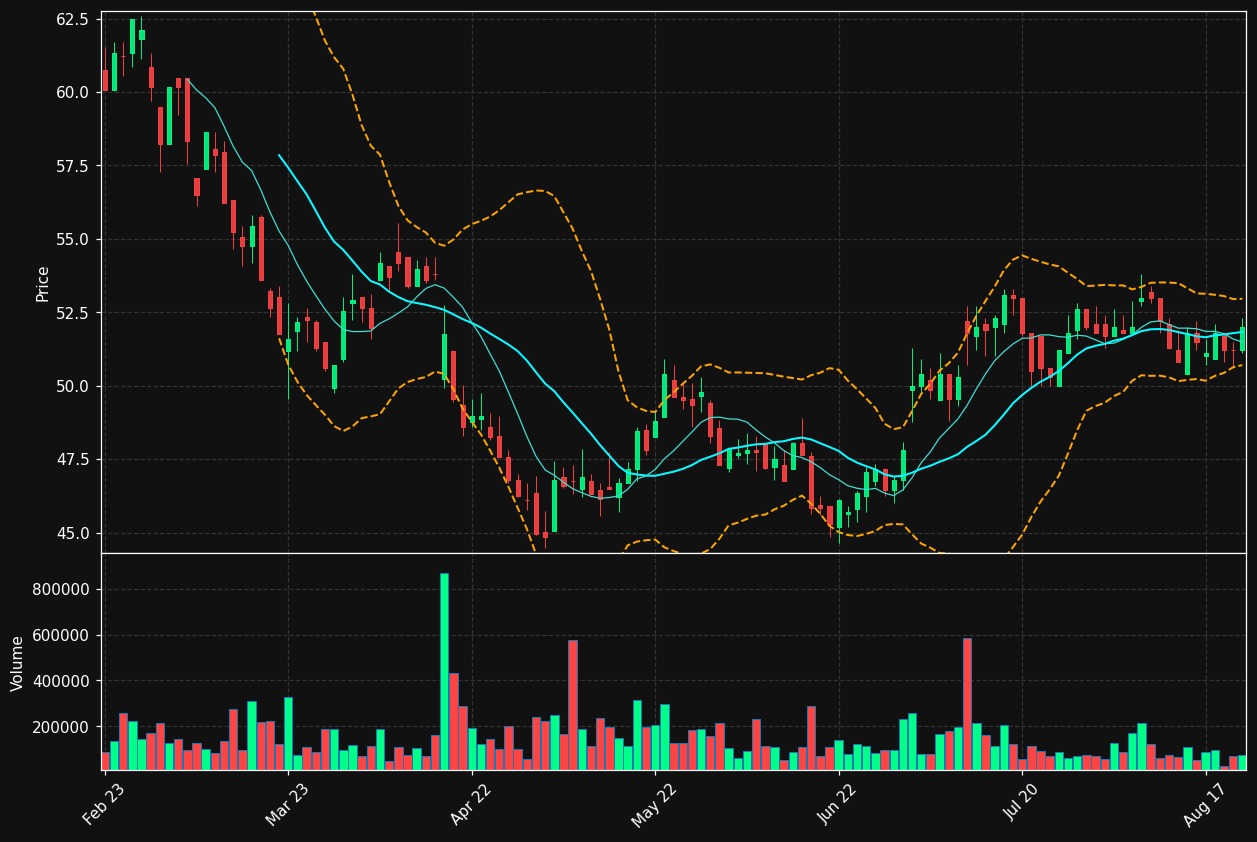The height and width of the screenshot is (842, 1257).
Task: Click the 55.0 price tick label
Action: pyautogui.click(x=73, y=240)
